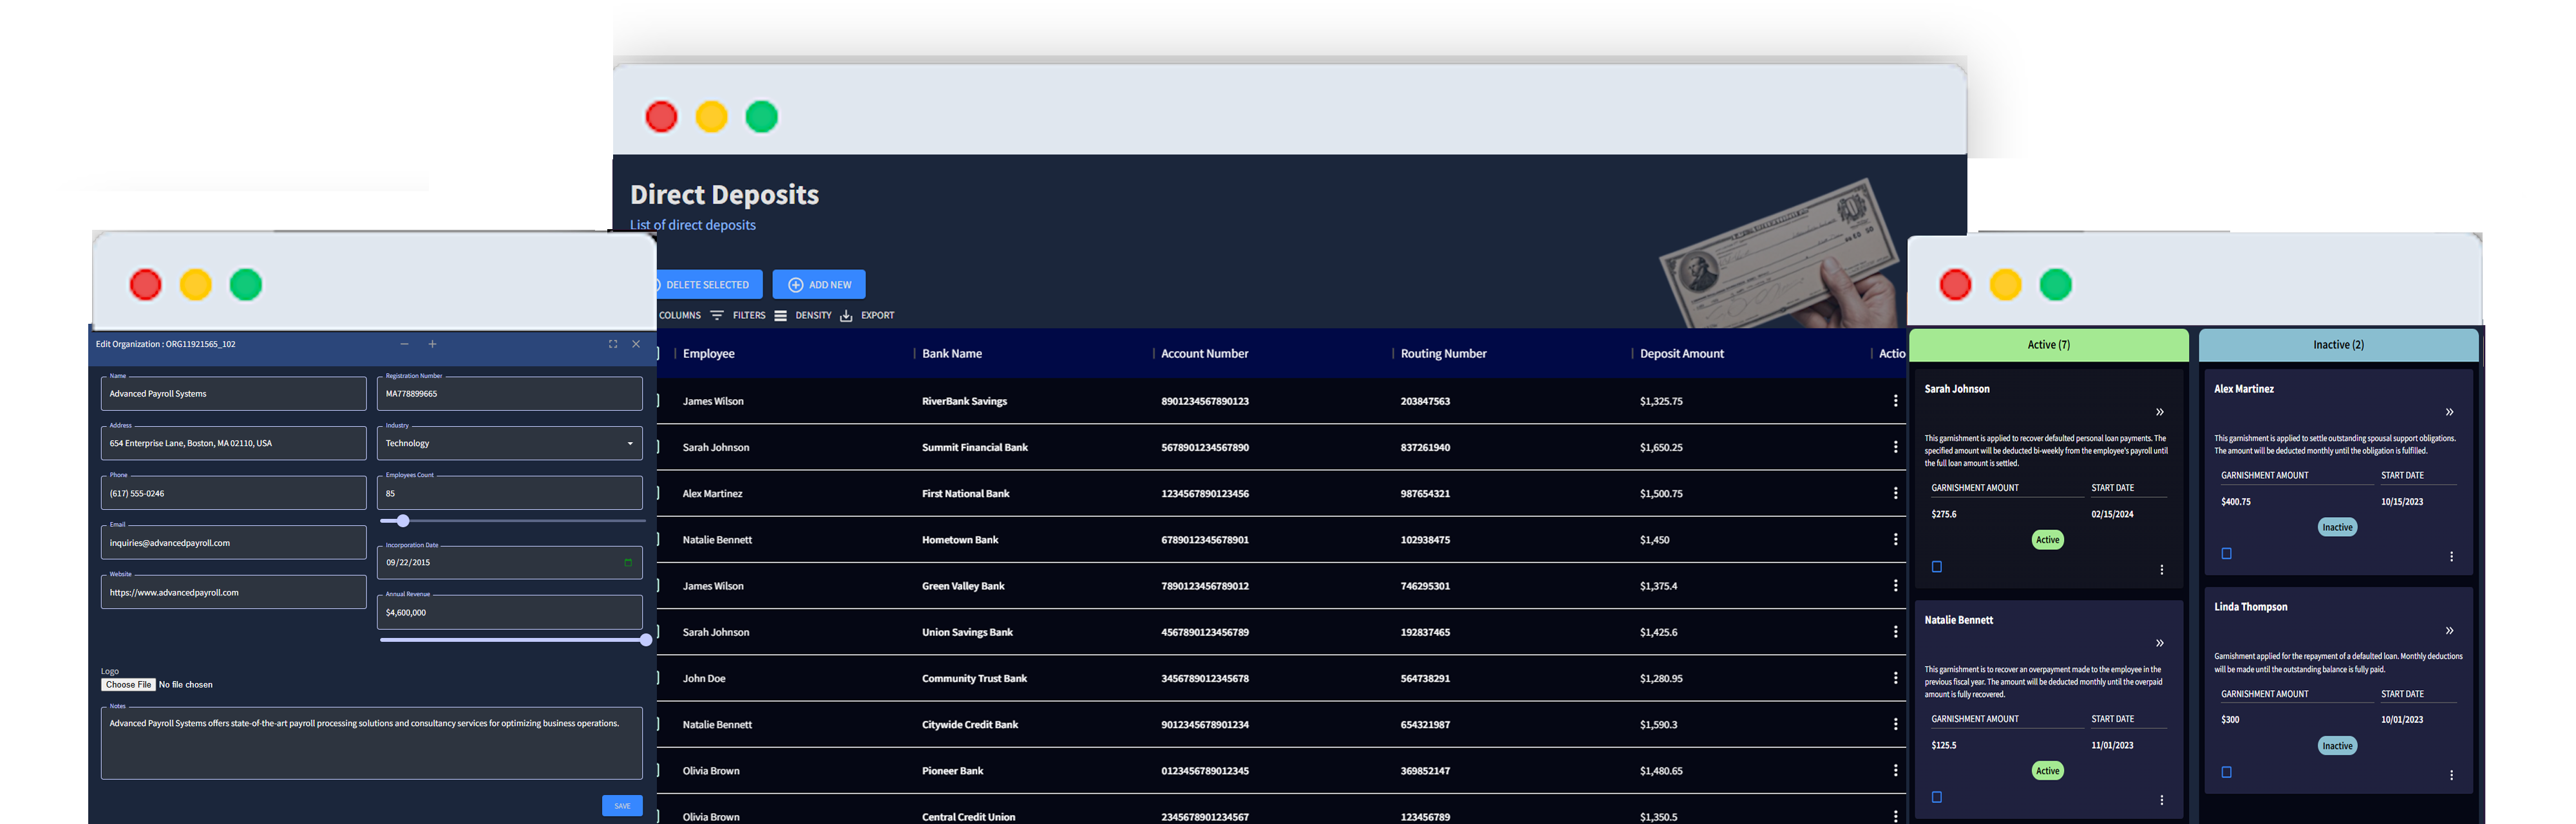Image resolution: width=2576 pixels, height=824 pixels.
Task: Check the checkbox on Sarah Johnson's card
Action: click(1937, 566)
